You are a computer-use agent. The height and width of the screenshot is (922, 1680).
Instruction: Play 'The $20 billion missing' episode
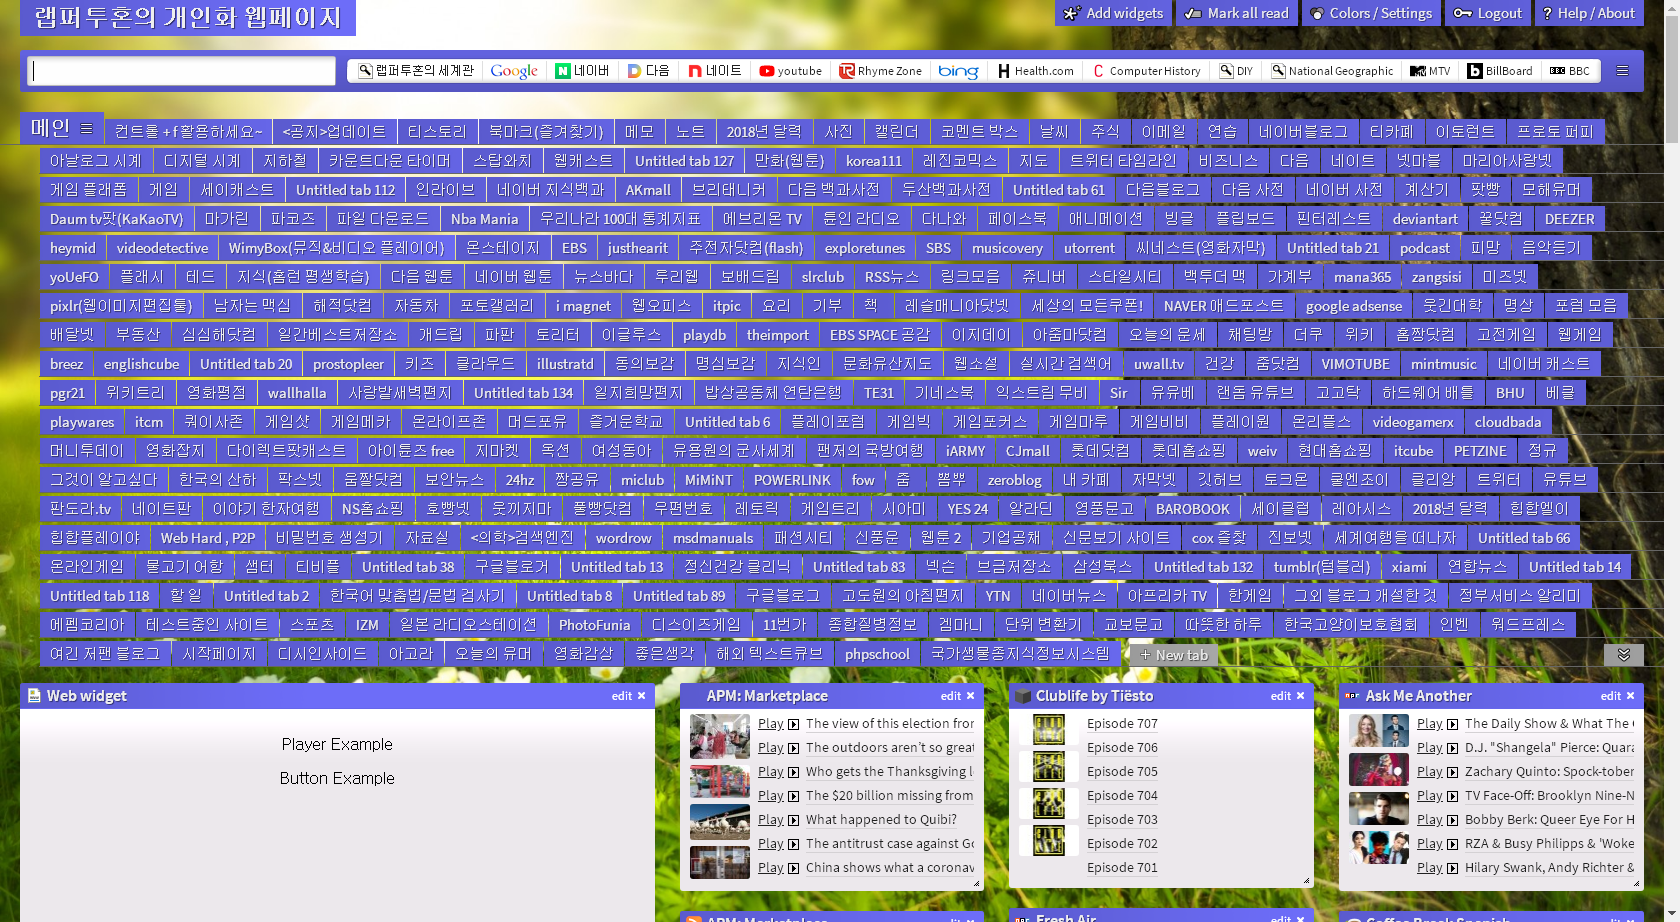point(778,796)
